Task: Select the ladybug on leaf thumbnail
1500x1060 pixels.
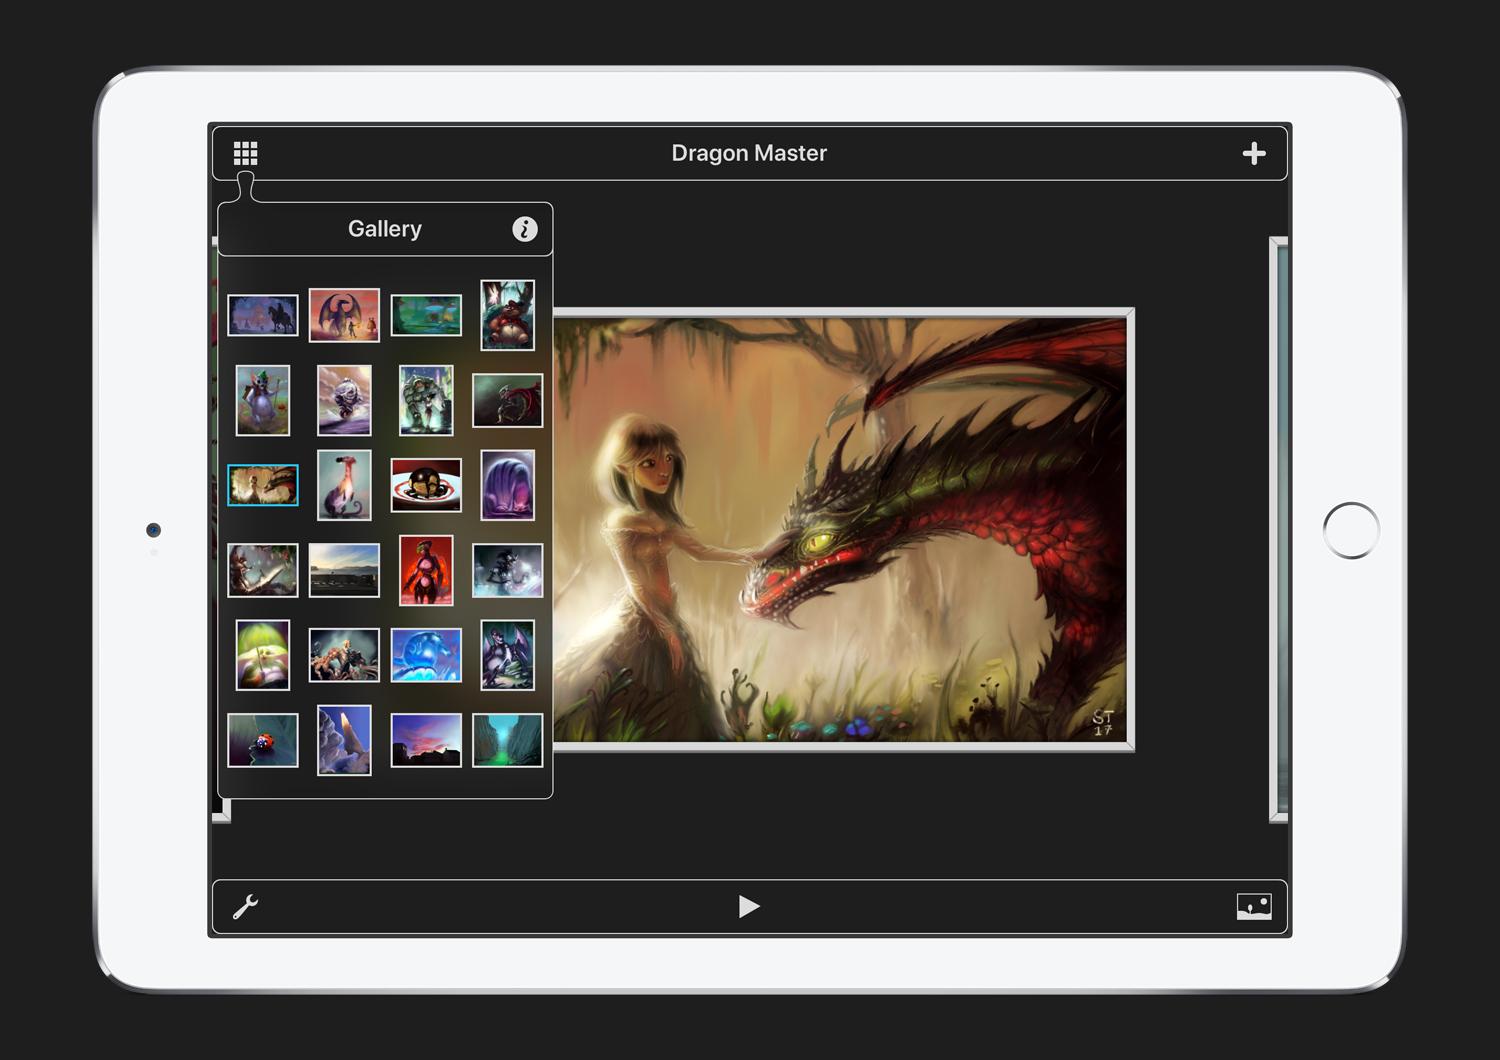Action: (x=263, y=740)
